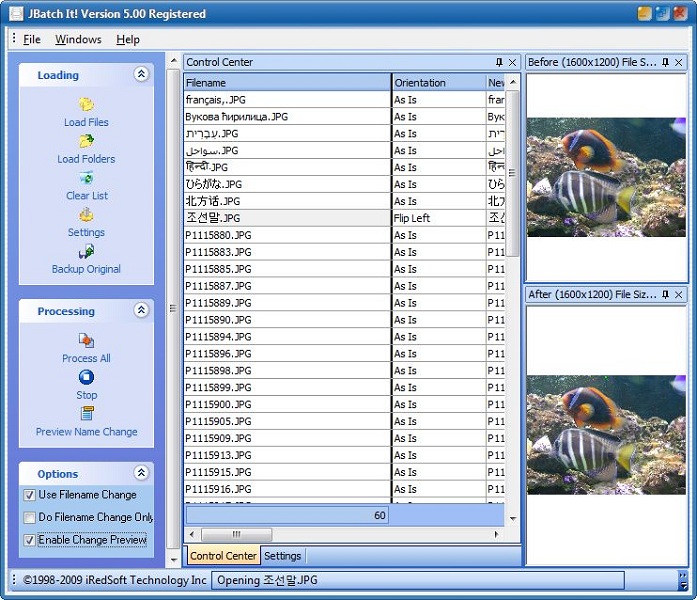Click the Clear List icon
The width and height of the screenshot is (697, 600).
(86, 178)
